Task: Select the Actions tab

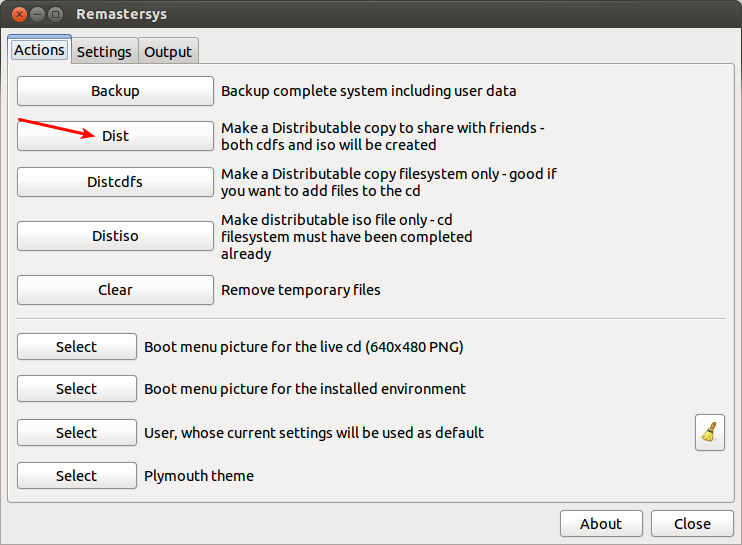Action: 40,50
